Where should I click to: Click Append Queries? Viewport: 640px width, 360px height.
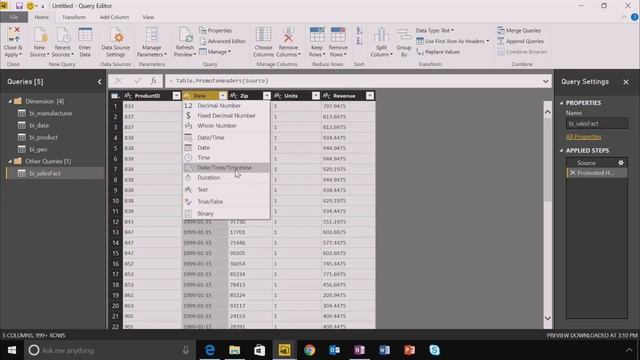coord(520,41)
